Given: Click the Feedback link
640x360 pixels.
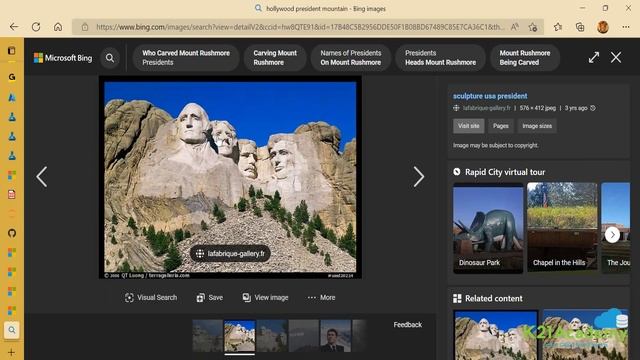Looking at the screenshot, I should pyautogui.click(x=407, y=325).
